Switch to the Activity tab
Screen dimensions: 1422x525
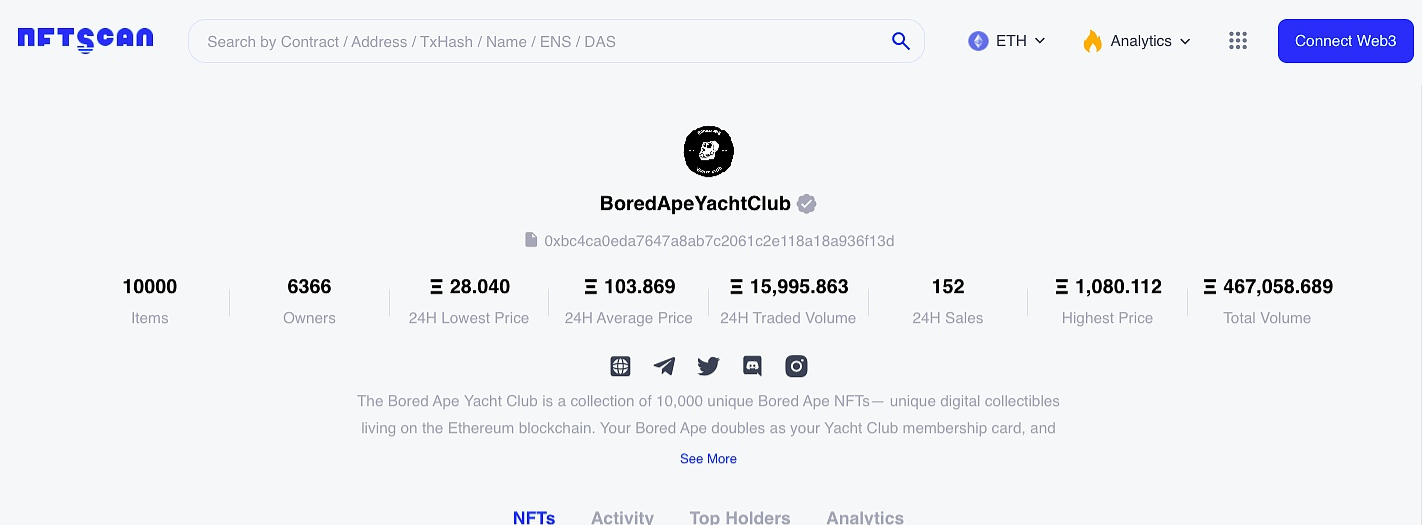point(622,517)
